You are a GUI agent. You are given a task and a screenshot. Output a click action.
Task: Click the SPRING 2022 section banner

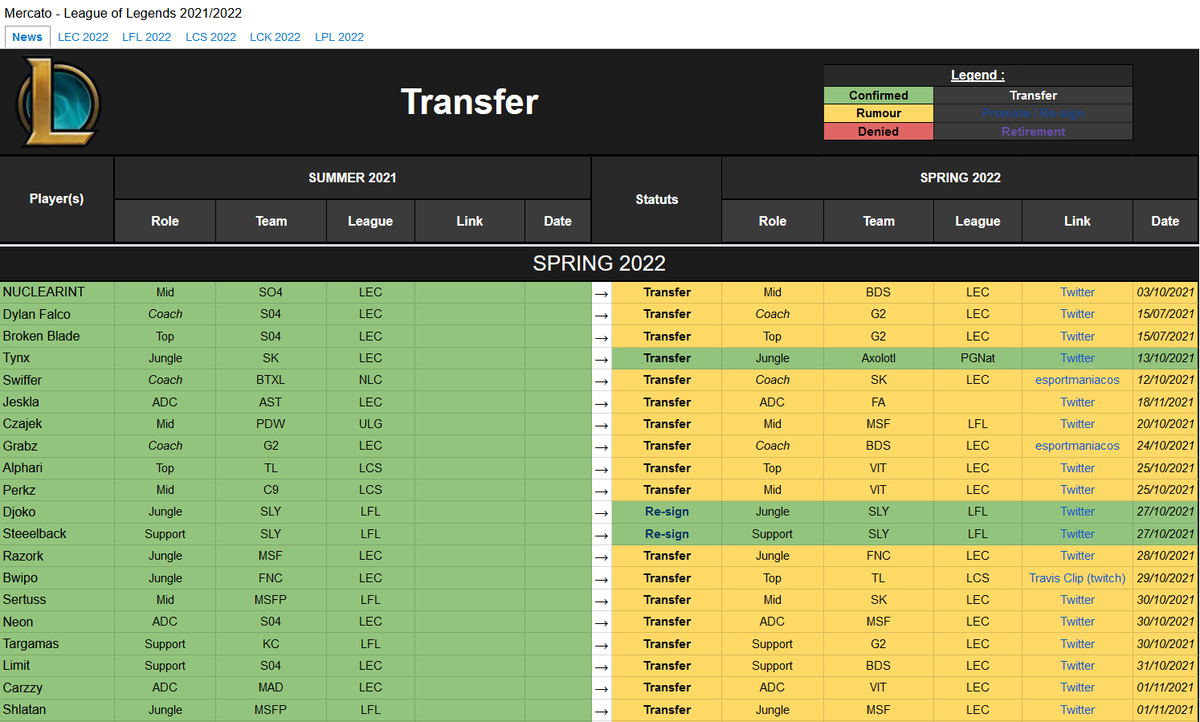[x=599, y=264]
